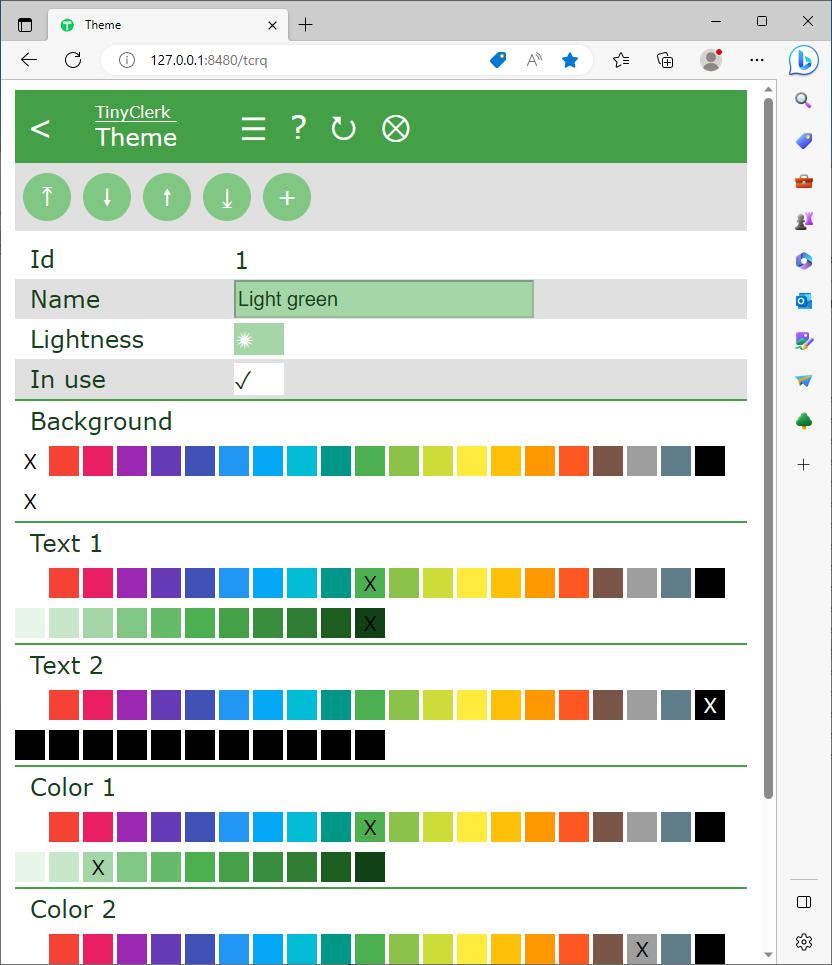Viewport: 832px width, 965px height.
Task: Click the question mark help icon
Action: coord(298,128)
